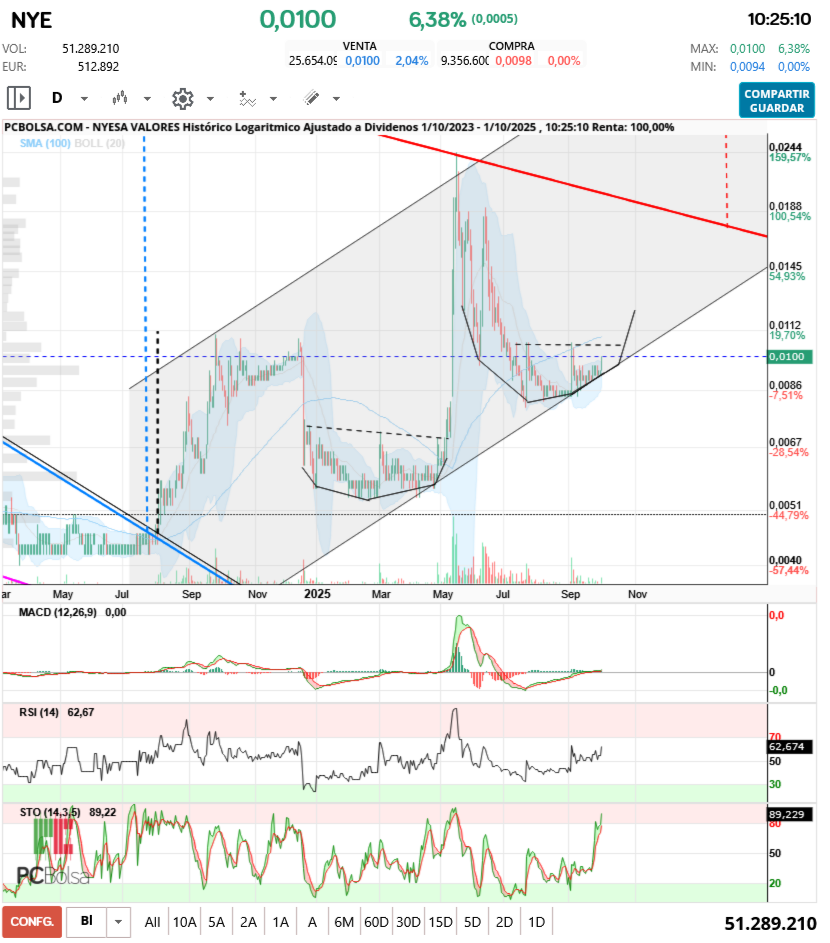This screenshot has height=943, width=830.
Task: Toggle the MACD (12,26,9) indicator label
Action: (60, 612)
